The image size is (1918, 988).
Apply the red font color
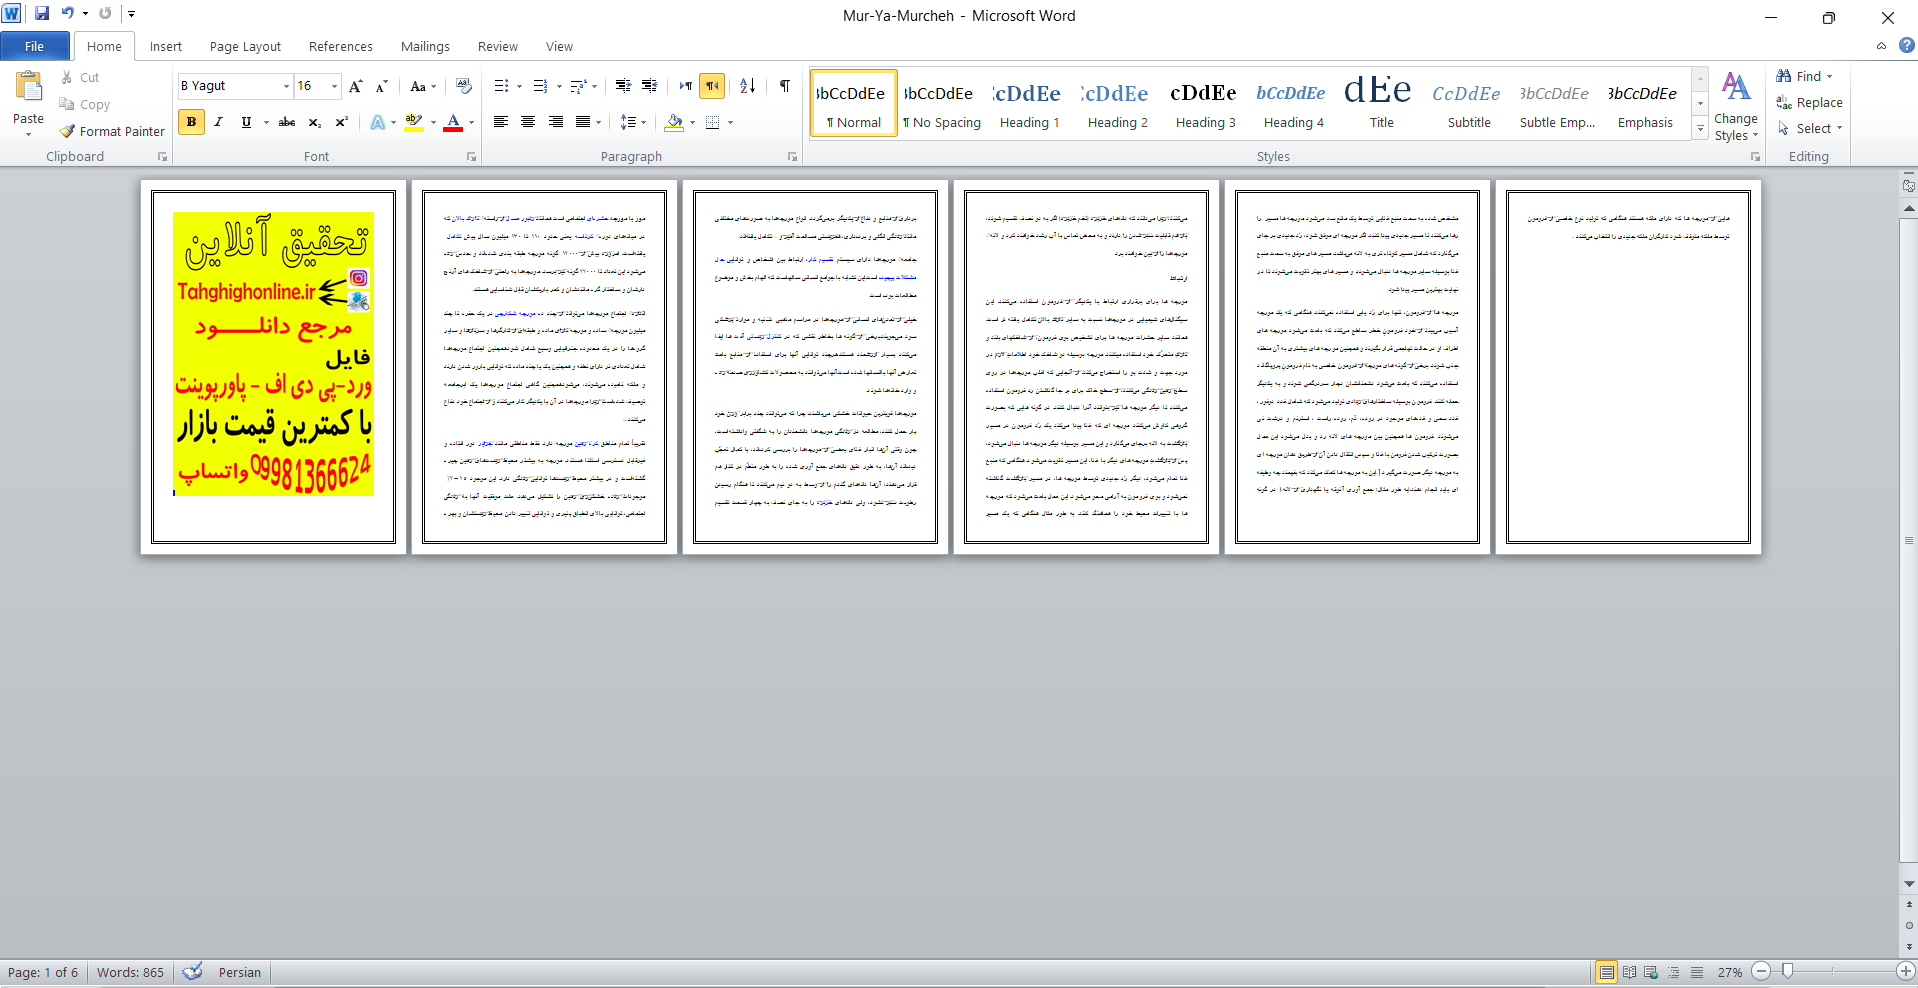[x=453, y=122]
